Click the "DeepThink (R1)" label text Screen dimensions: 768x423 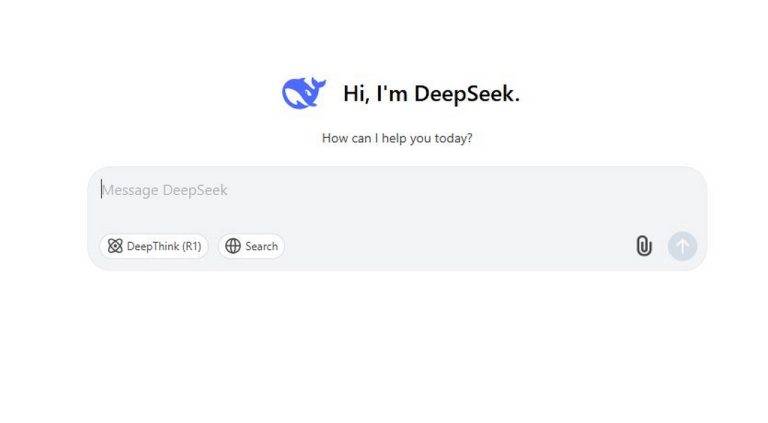click(x=164, y=246)
